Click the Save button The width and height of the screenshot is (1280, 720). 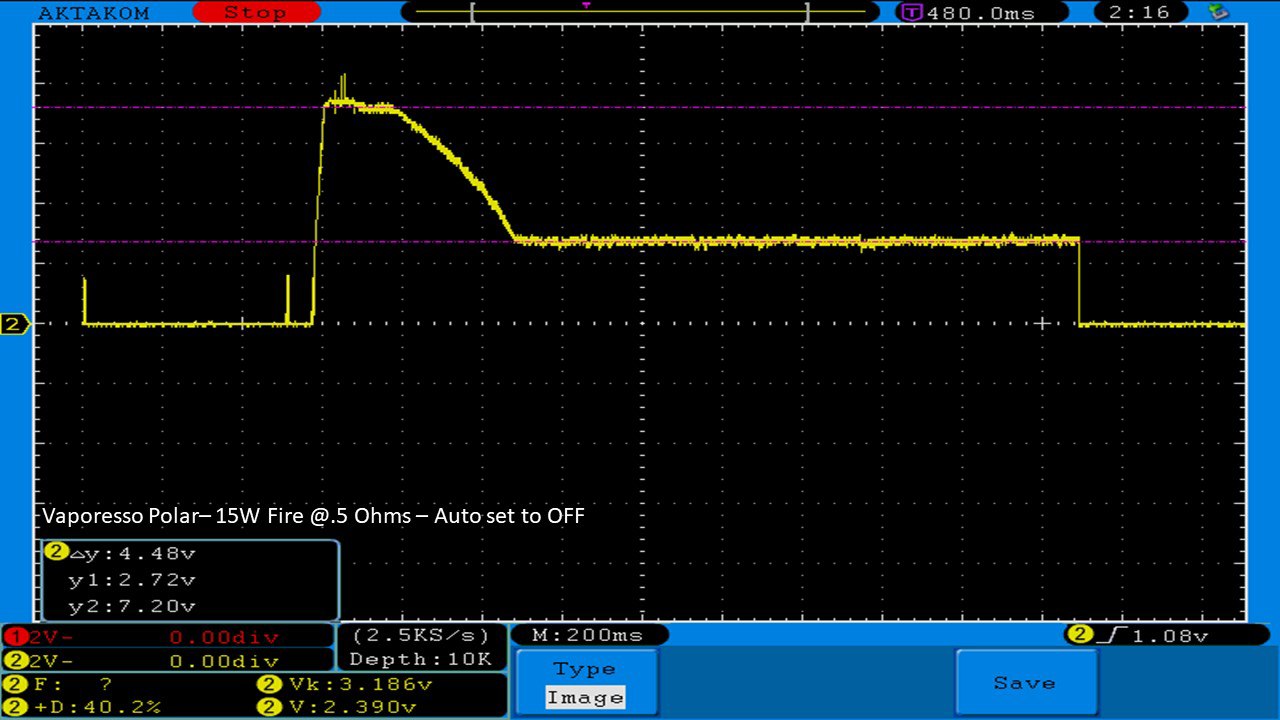(x=1025, y=683)
